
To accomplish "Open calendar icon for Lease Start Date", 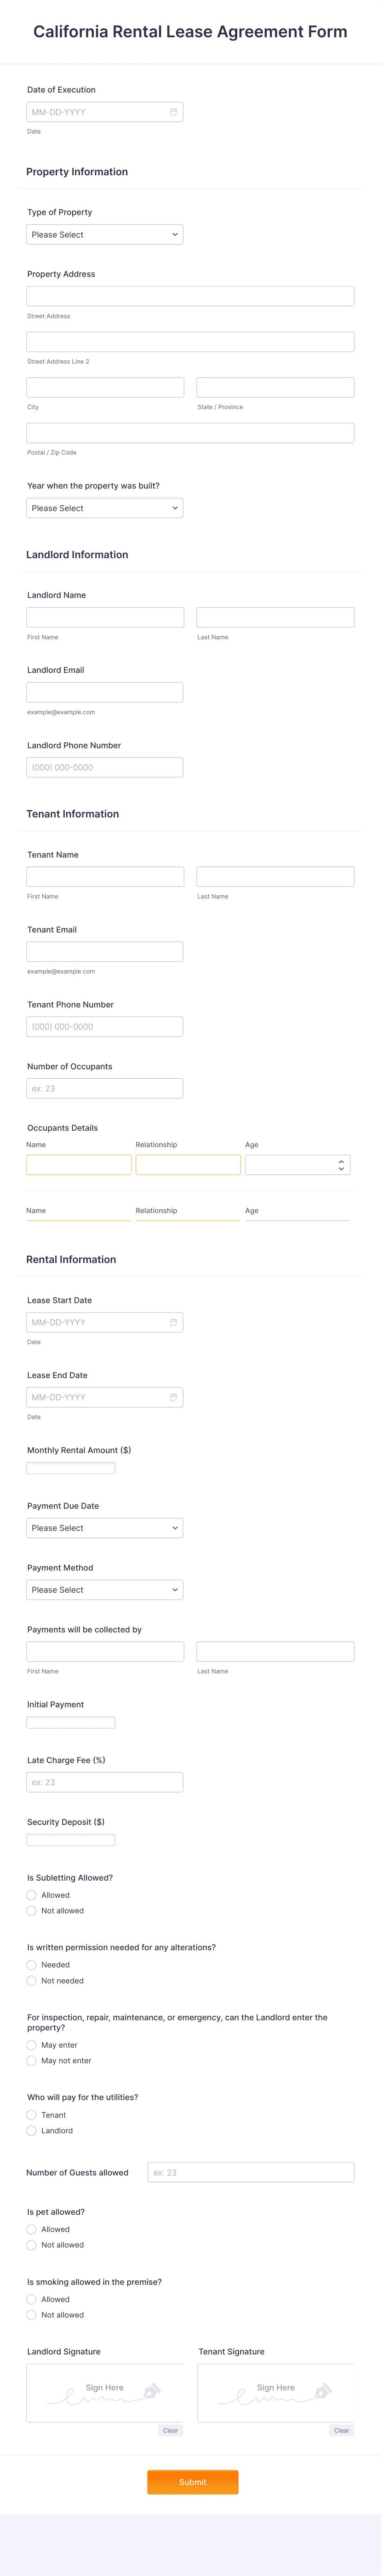I will coord(173,1322).
